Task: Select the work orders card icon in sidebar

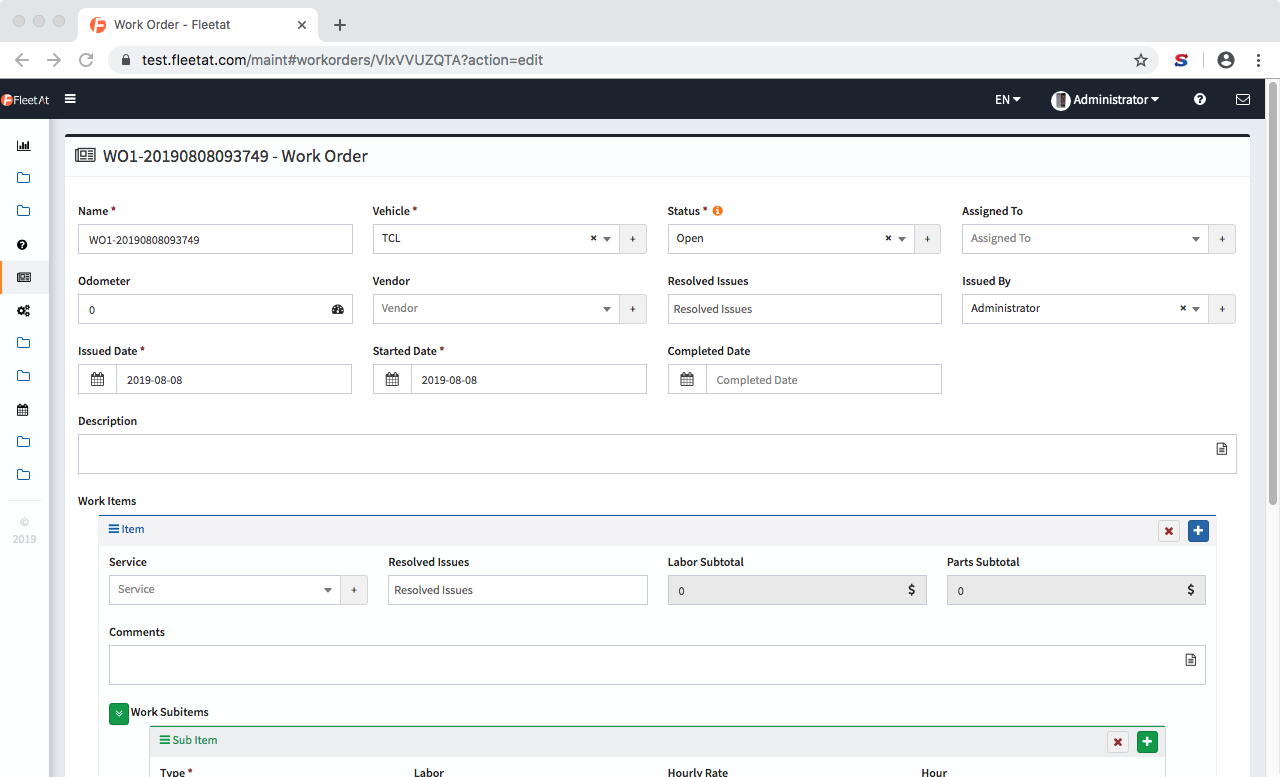Action: coord(23,277)
